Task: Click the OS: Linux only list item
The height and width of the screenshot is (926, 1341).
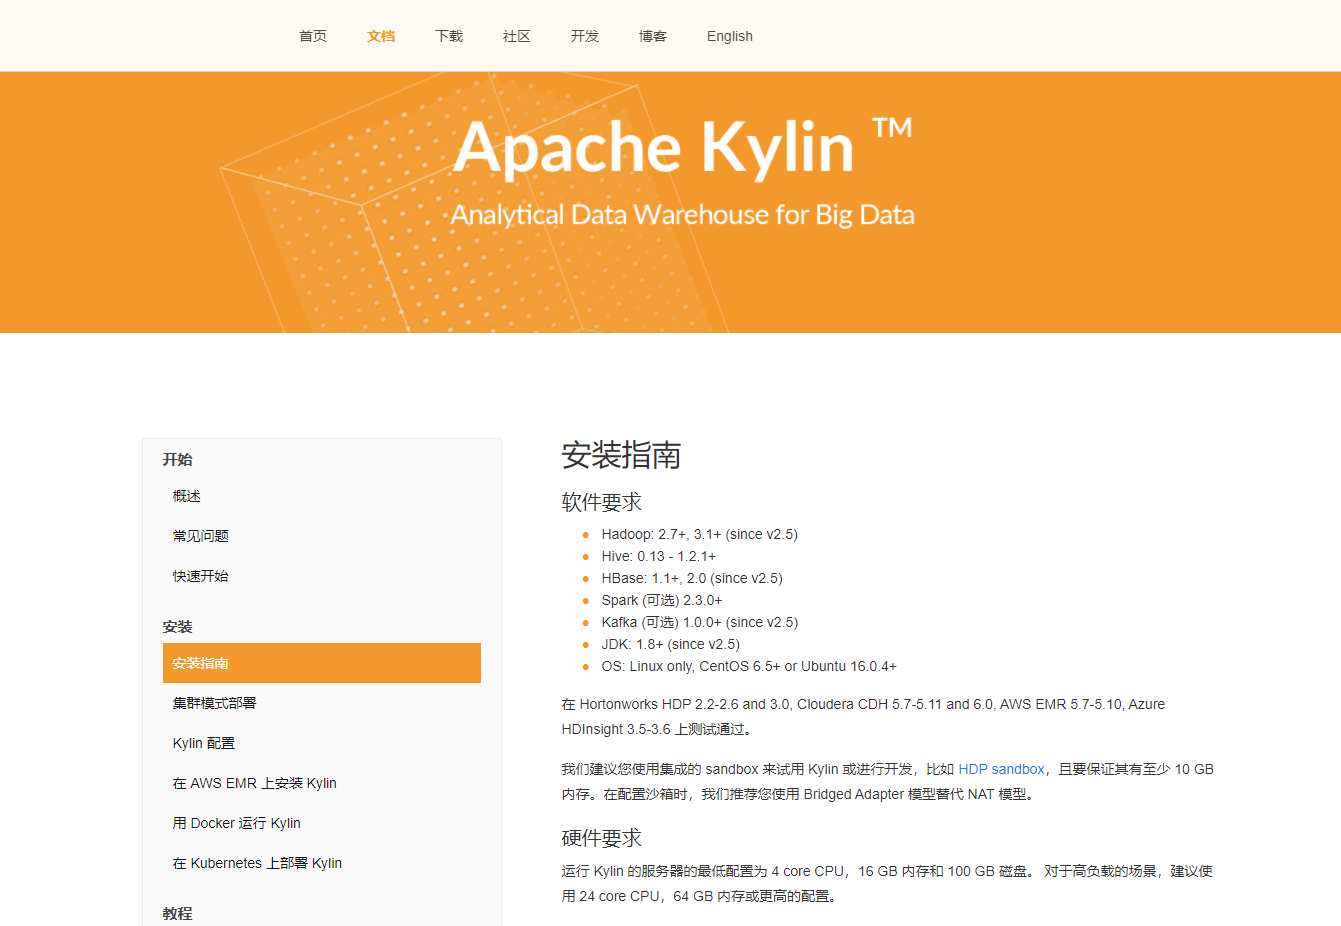Action: 749,666
